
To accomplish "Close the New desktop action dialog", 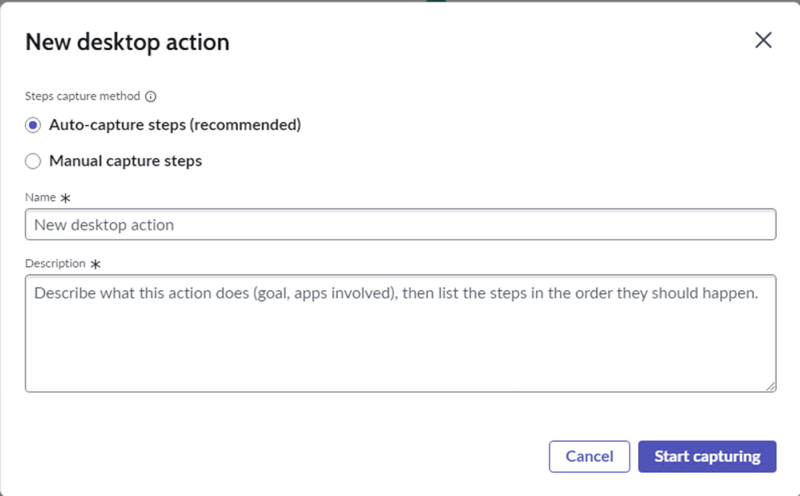I will click(763, 40).
